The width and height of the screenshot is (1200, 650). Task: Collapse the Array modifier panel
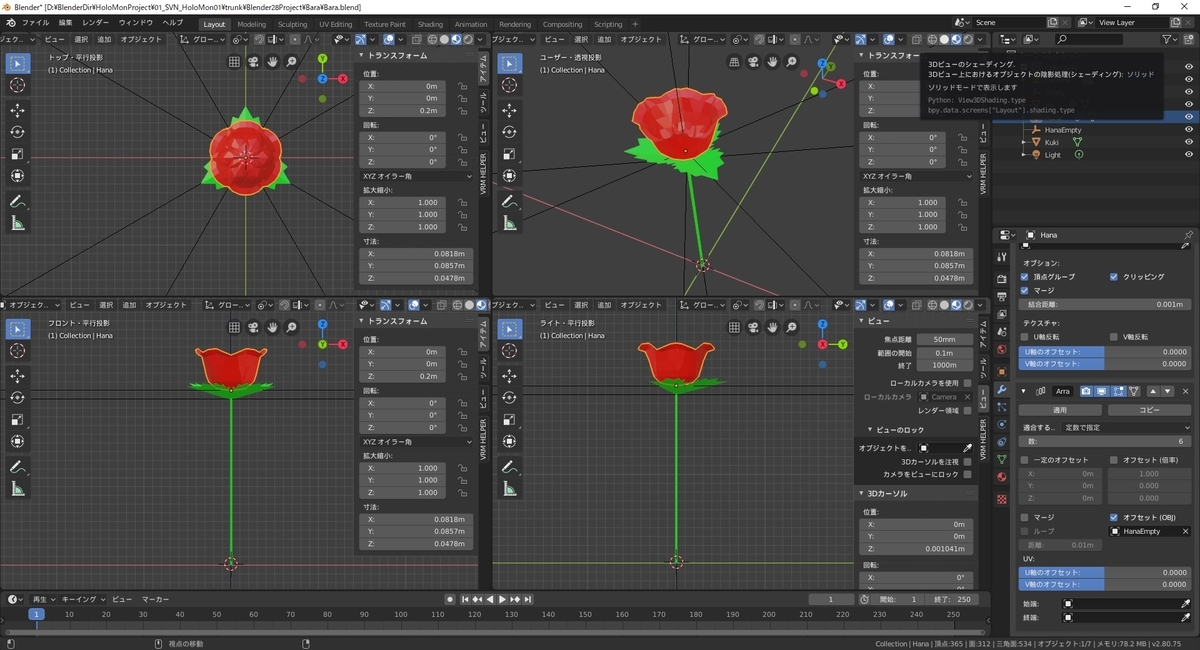click(x=1025, y=391)
